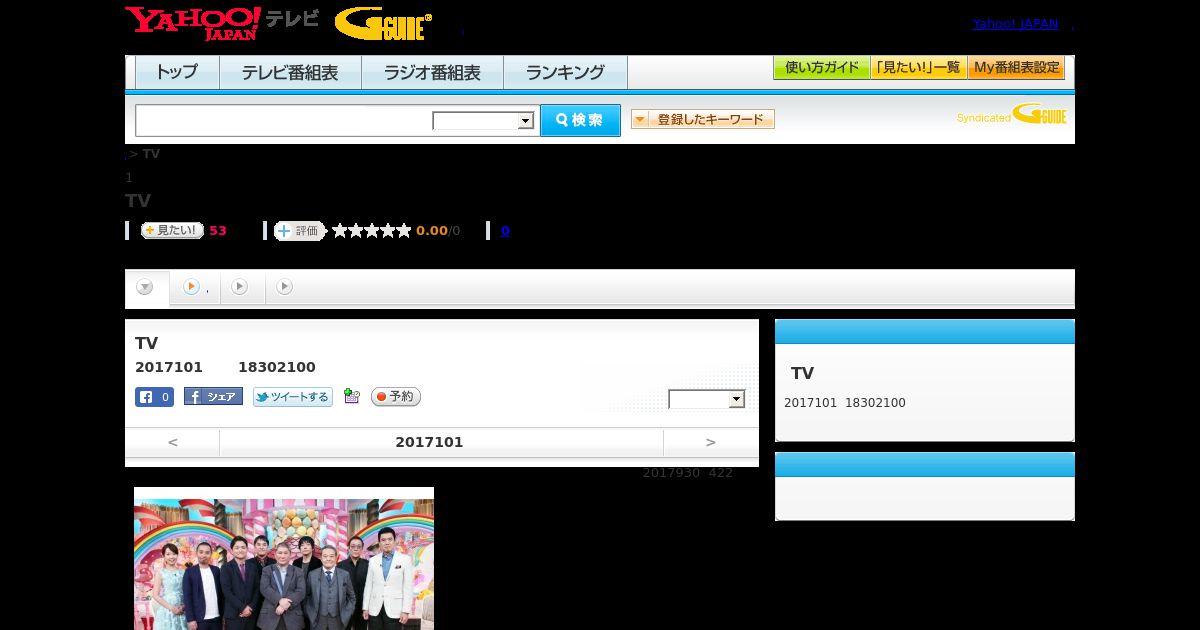Reserve recording with 予約 button
Image resolution: width=1200 pixels, height=630 pixels.
tap(396, 397)
